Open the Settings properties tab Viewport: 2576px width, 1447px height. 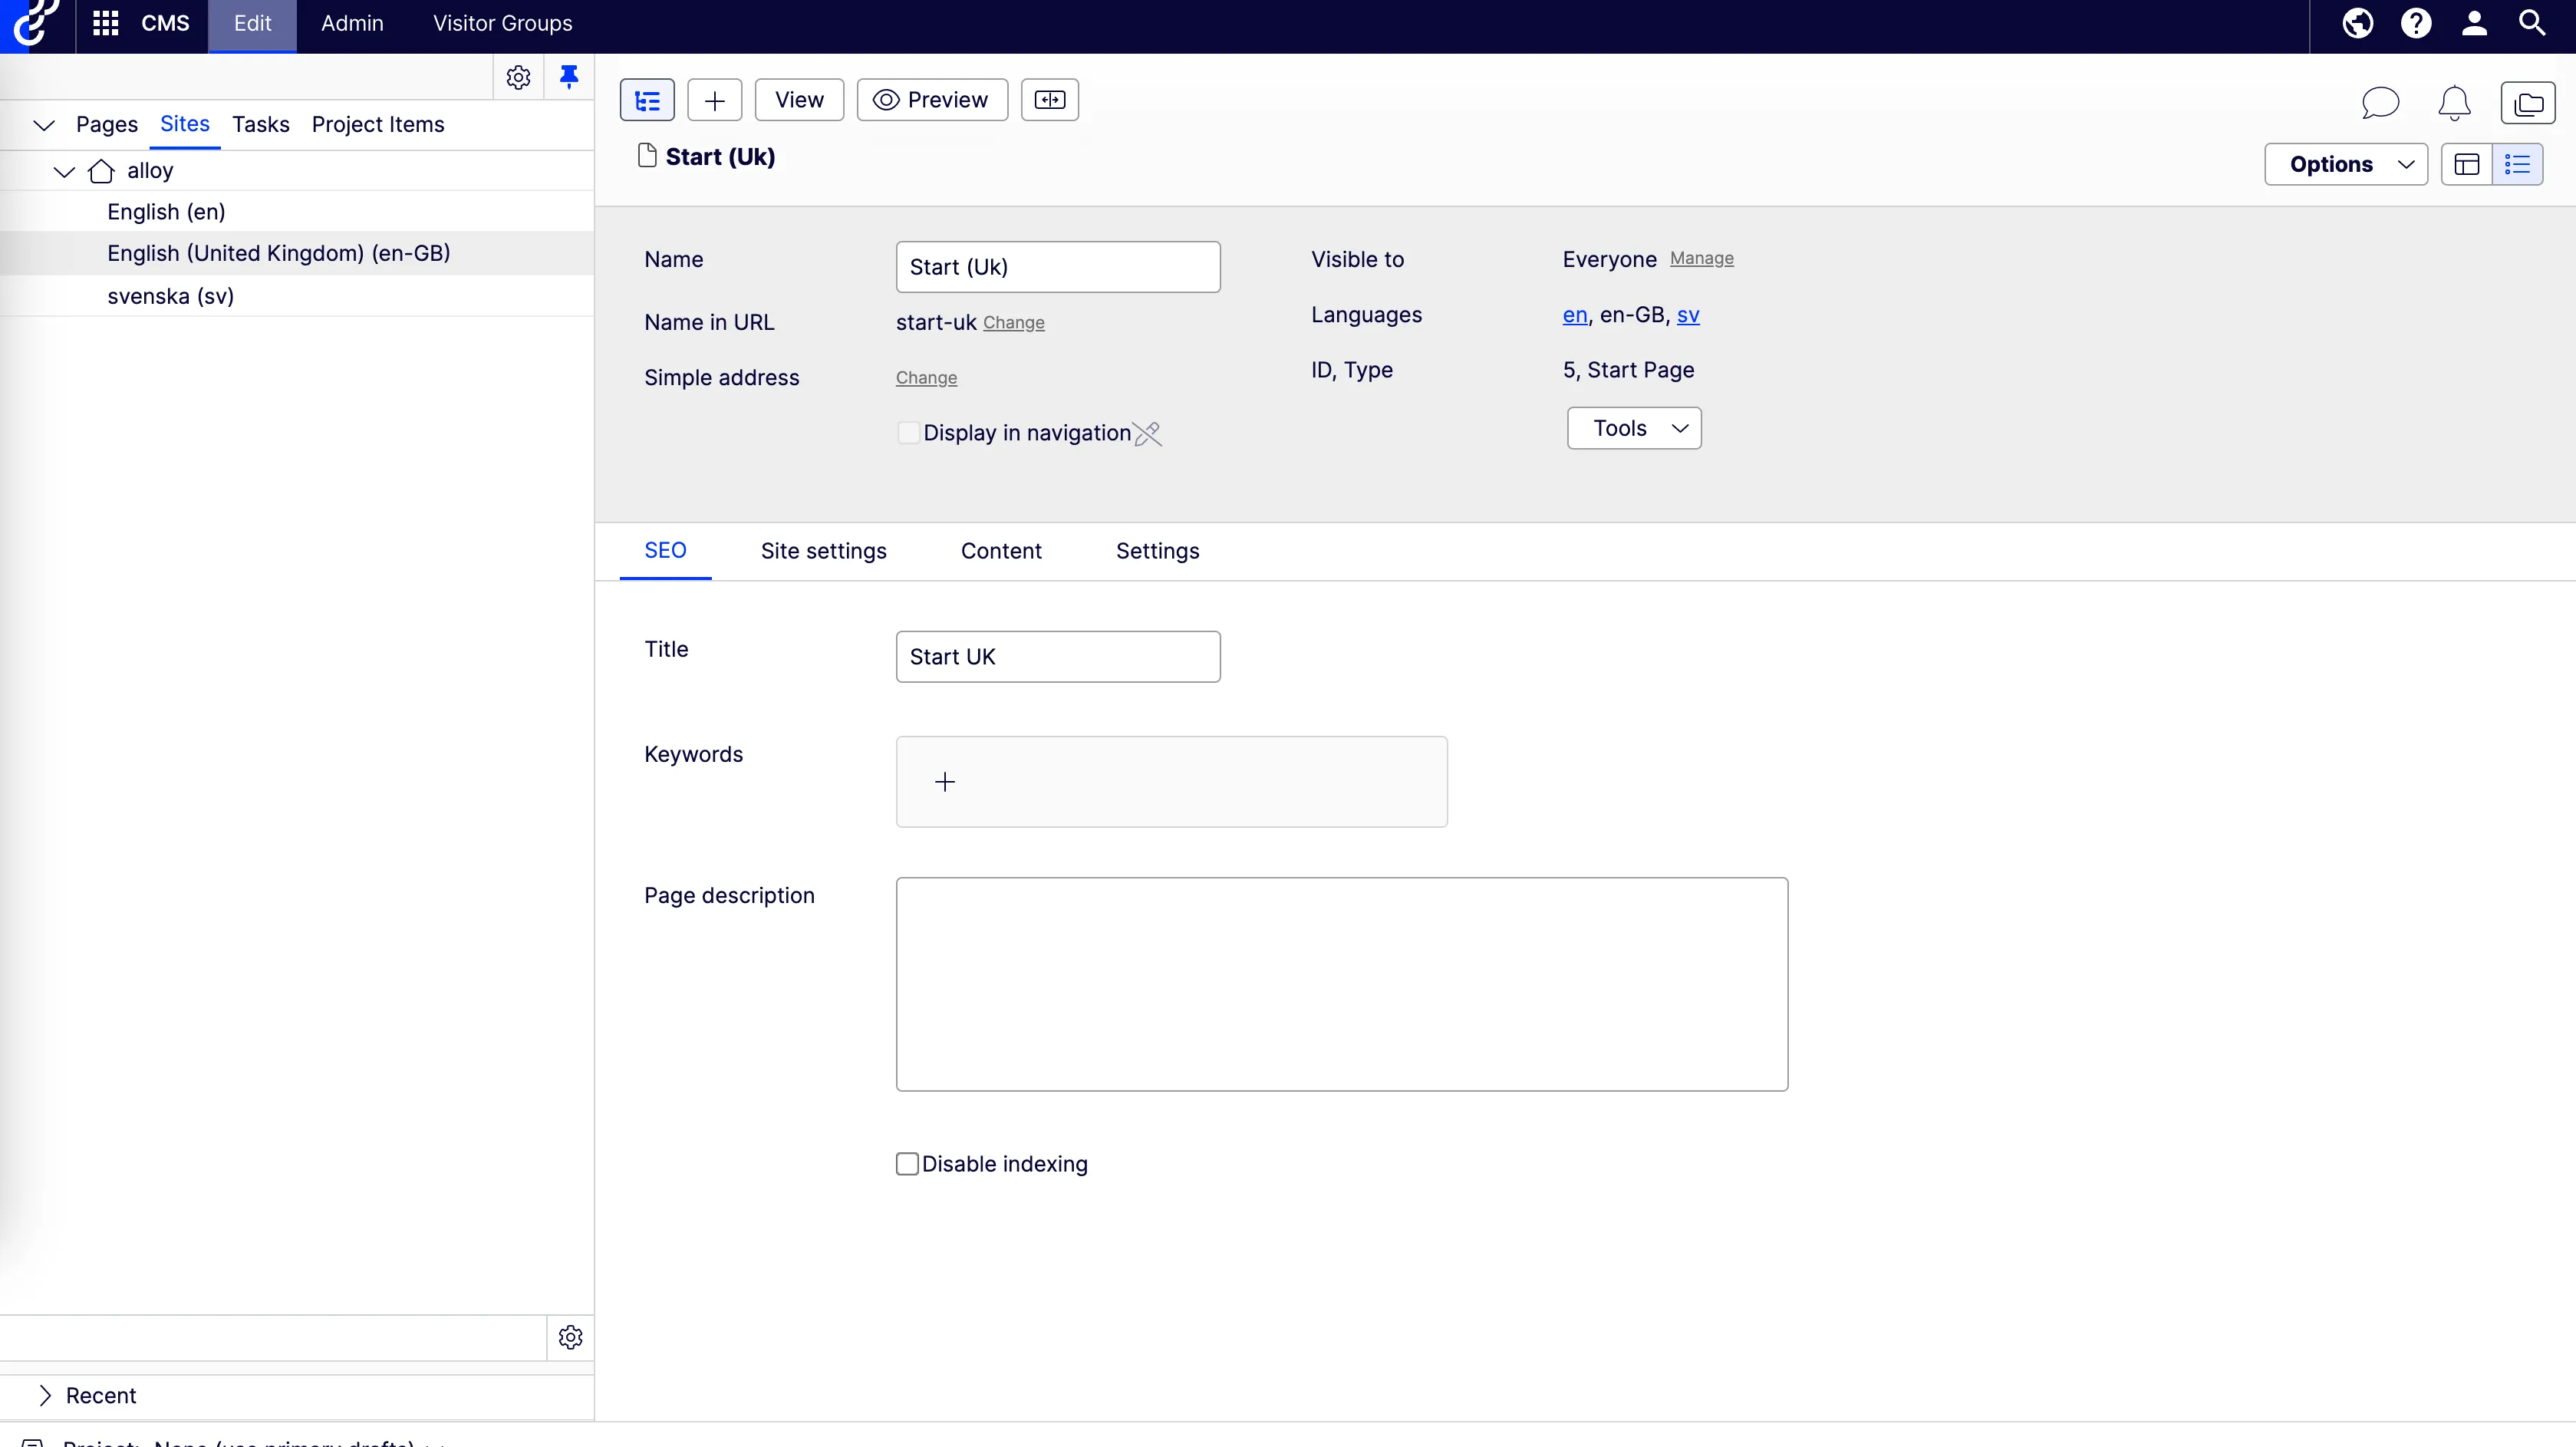click(1157, 551)
